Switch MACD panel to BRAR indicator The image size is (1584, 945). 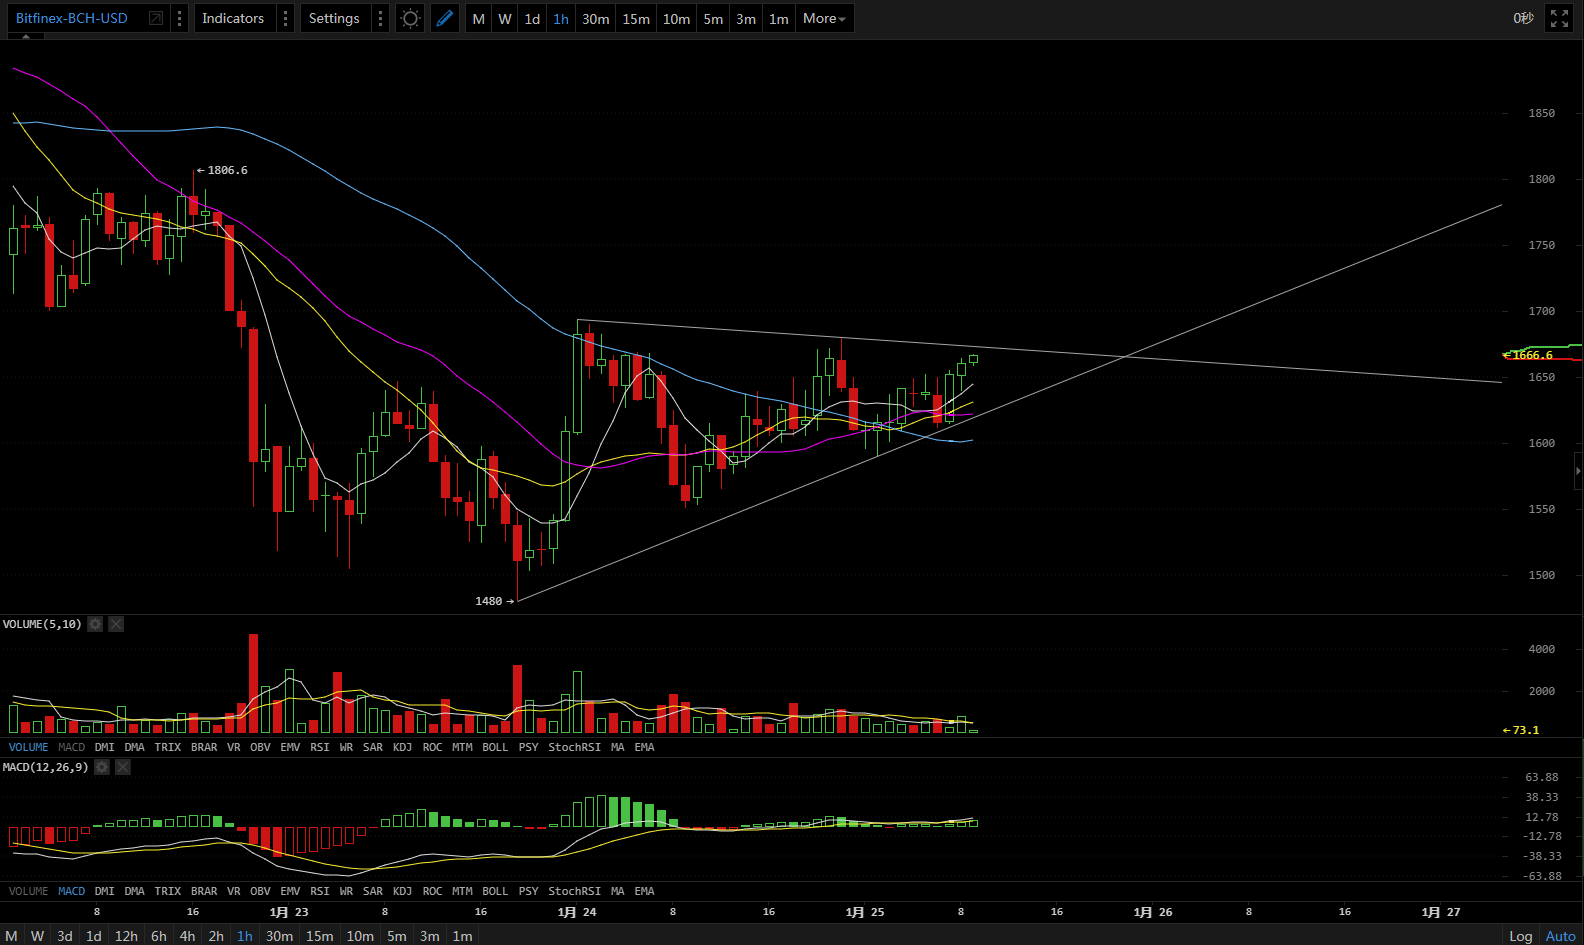[204, 891]
